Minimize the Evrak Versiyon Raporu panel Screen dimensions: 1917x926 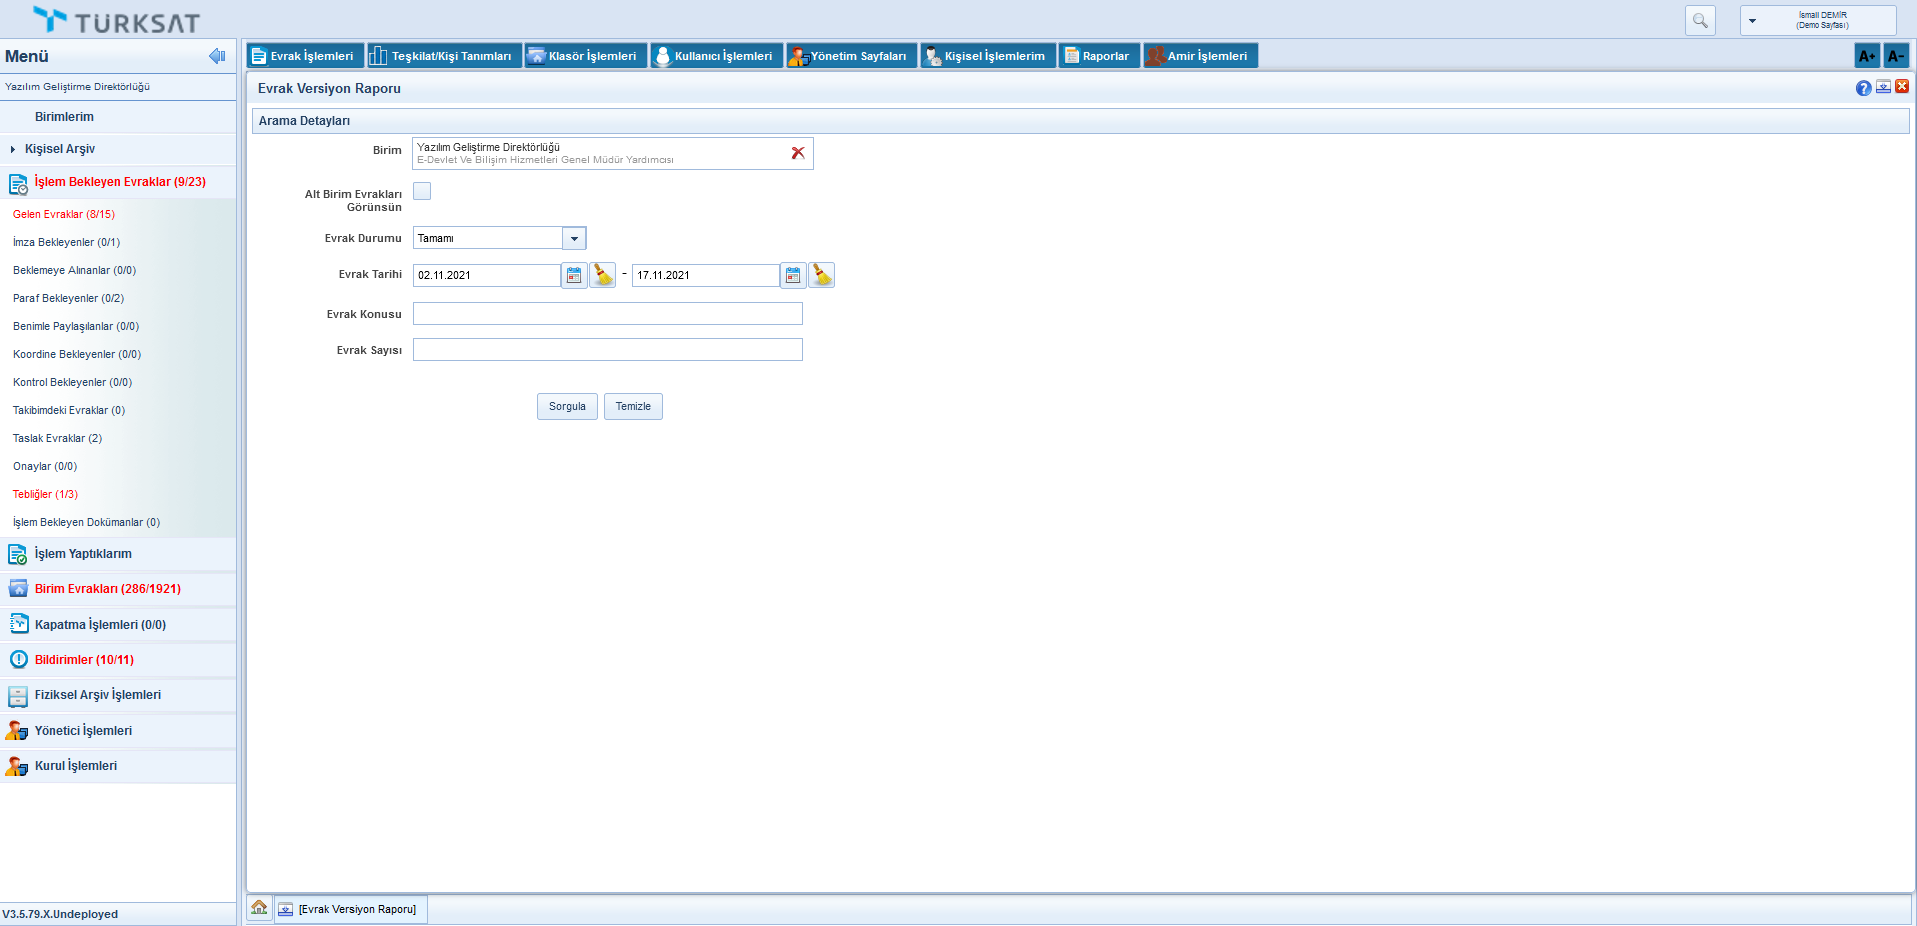[x=1883, y=87]
